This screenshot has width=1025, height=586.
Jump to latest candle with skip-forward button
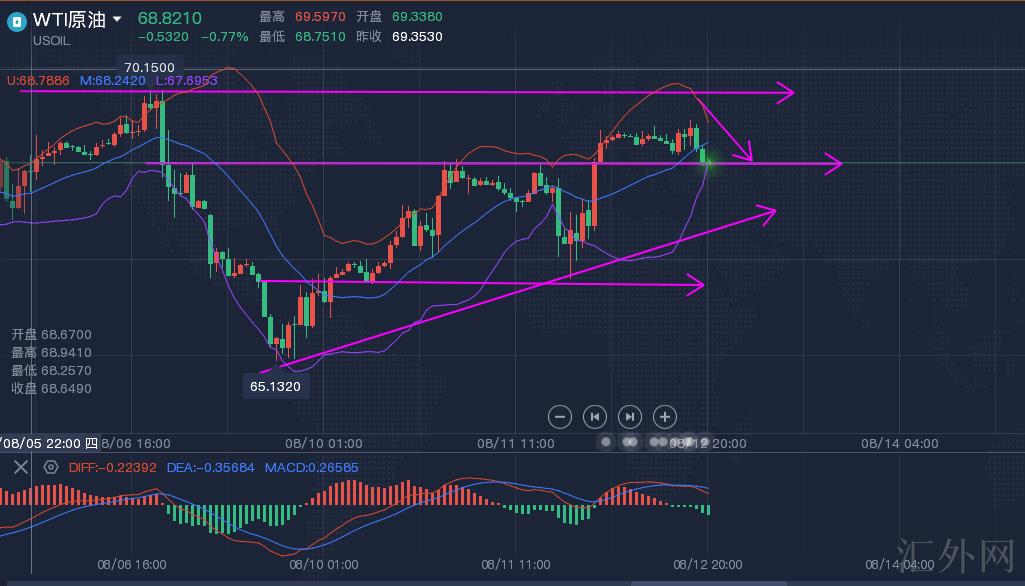[x=630, y=417]
